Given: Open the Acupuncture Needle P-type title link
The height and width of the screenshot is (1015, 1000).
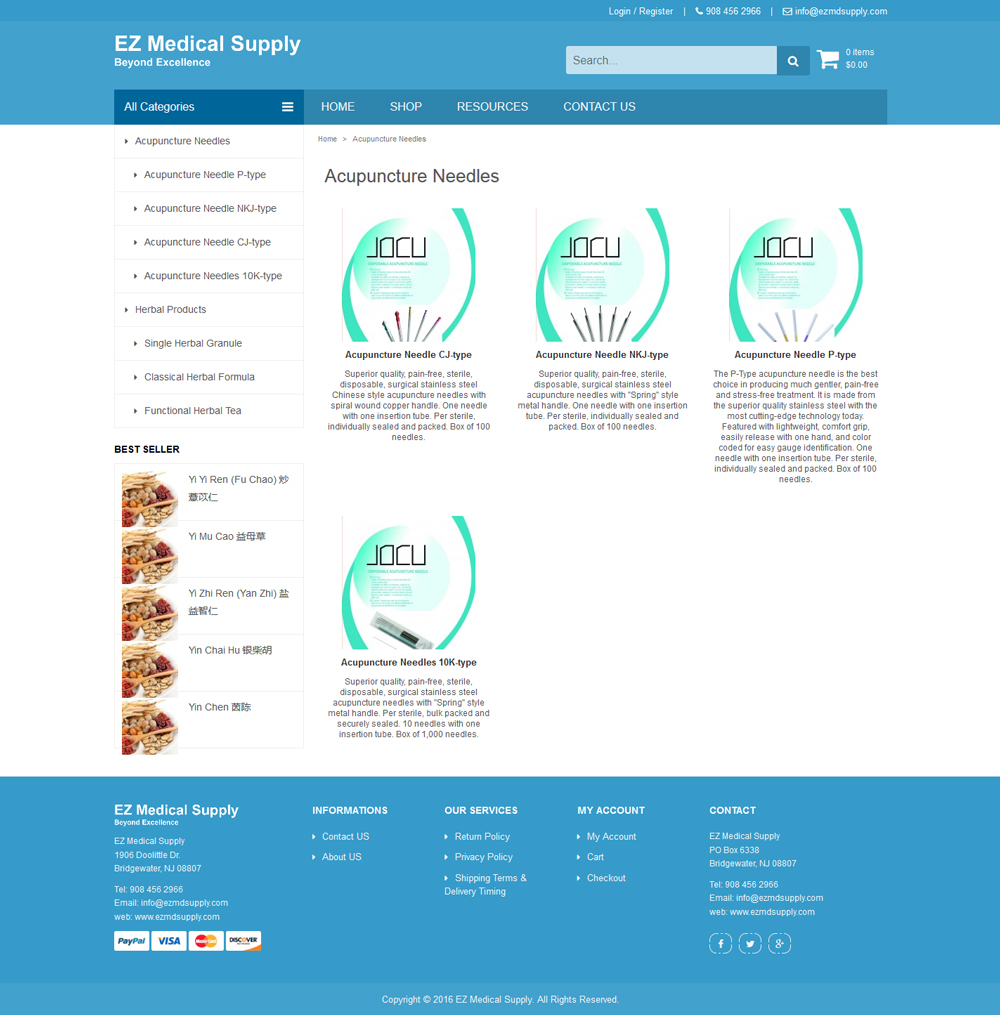Looking at the screenshot, I should 795,355.
